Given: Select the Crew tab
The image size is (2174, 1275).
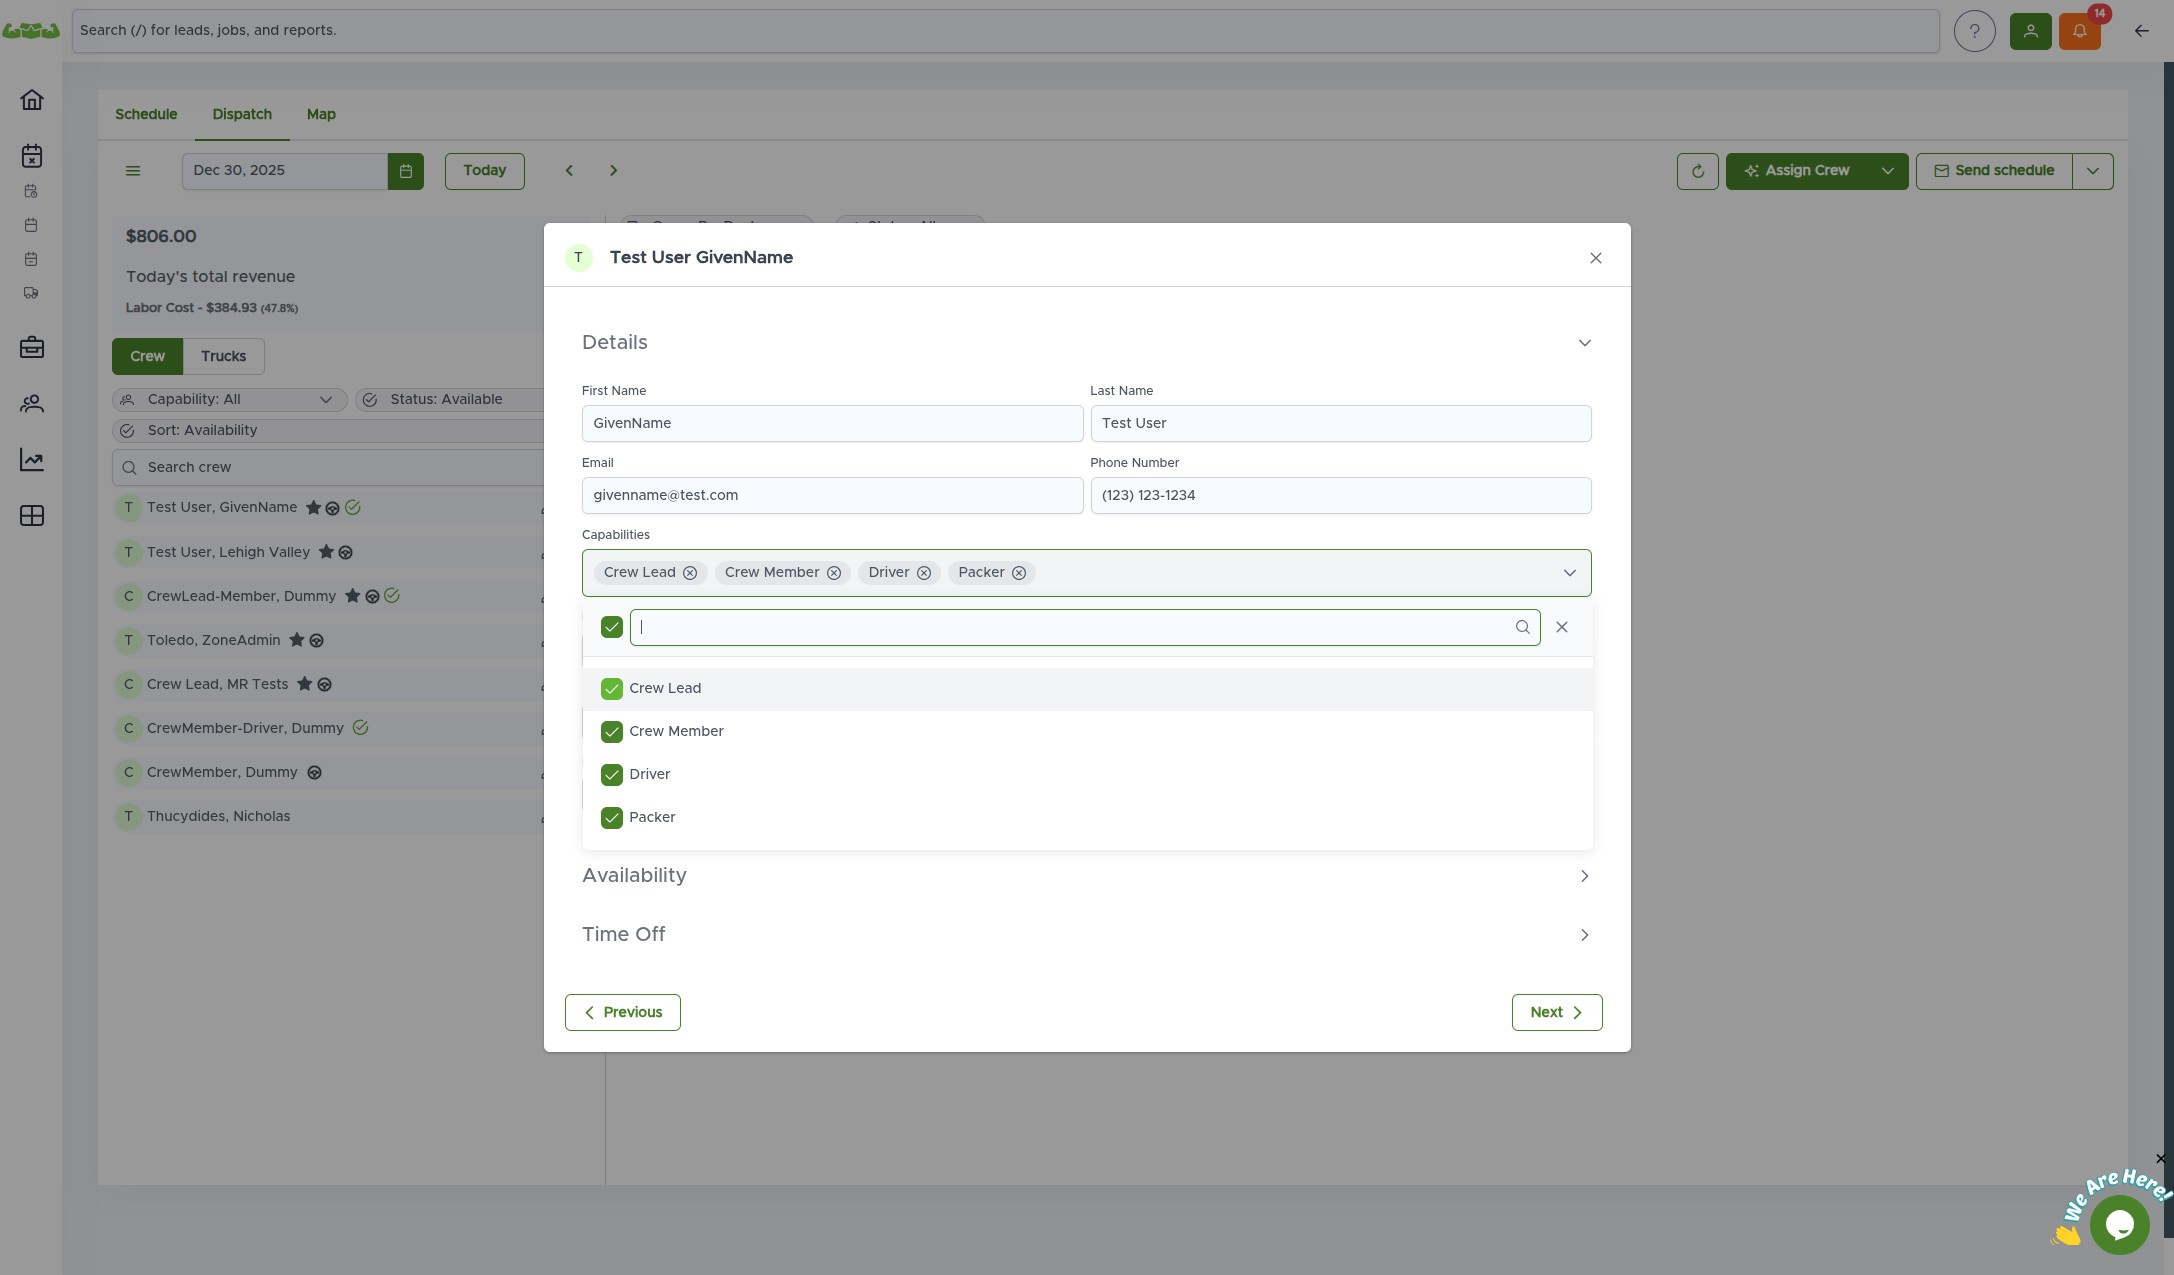Looking at the screenshot, I should (147, 356).
